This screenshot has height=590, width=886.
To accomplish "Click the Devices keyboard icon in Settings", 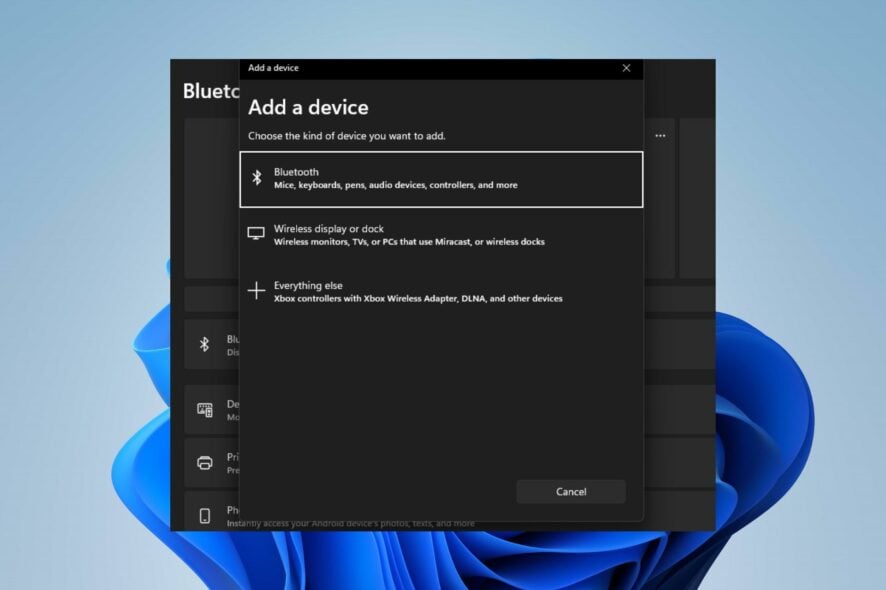I will pyautogui.click(x=205, y=410).
